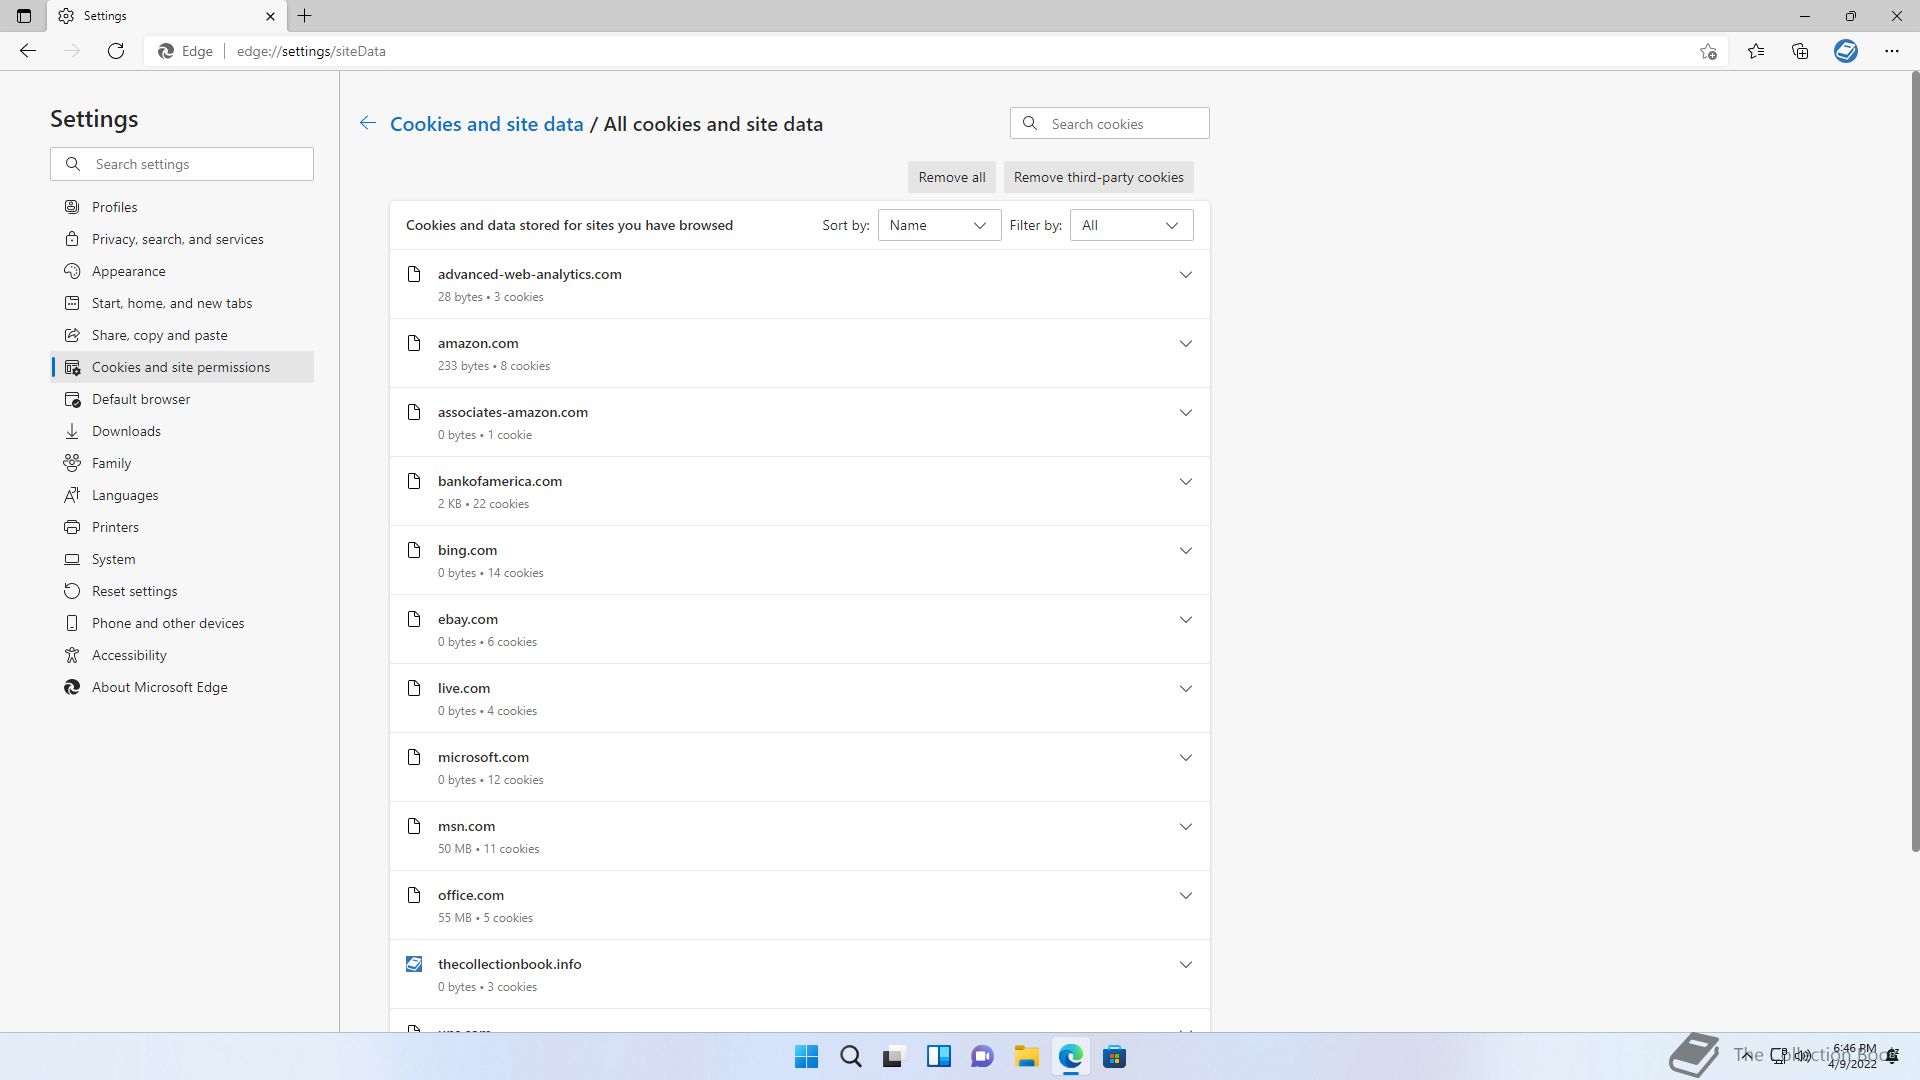
Task: Expand bankofamerica.com cookie details
Action: (x=1185, y=481)
